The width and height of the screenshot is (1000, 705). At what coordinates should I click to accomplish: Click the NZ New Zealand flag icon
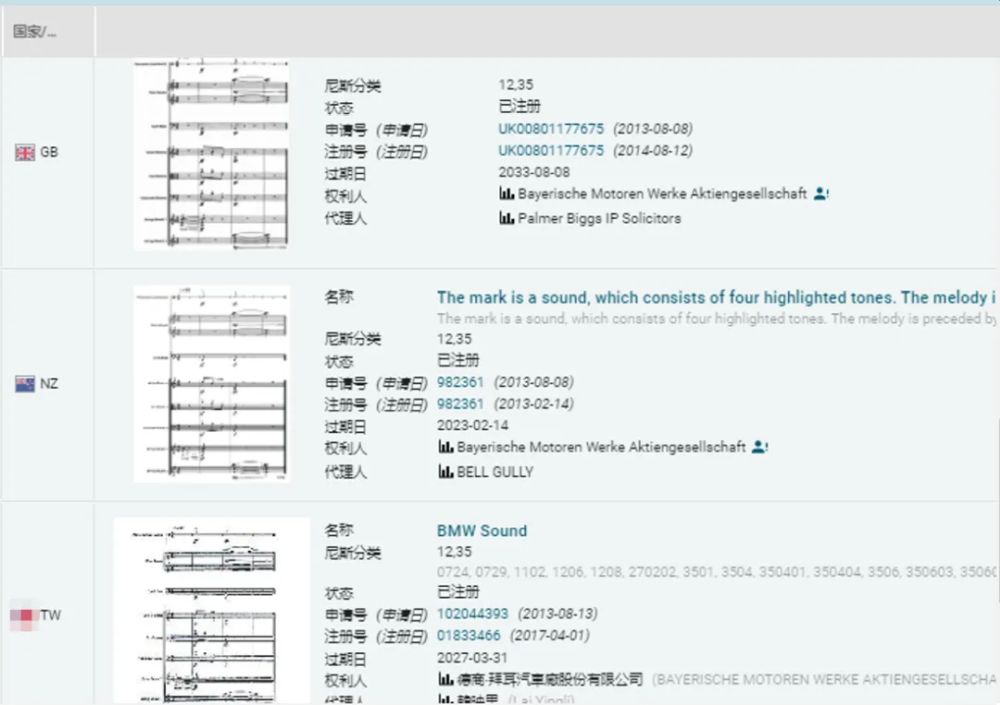[25, 384]
